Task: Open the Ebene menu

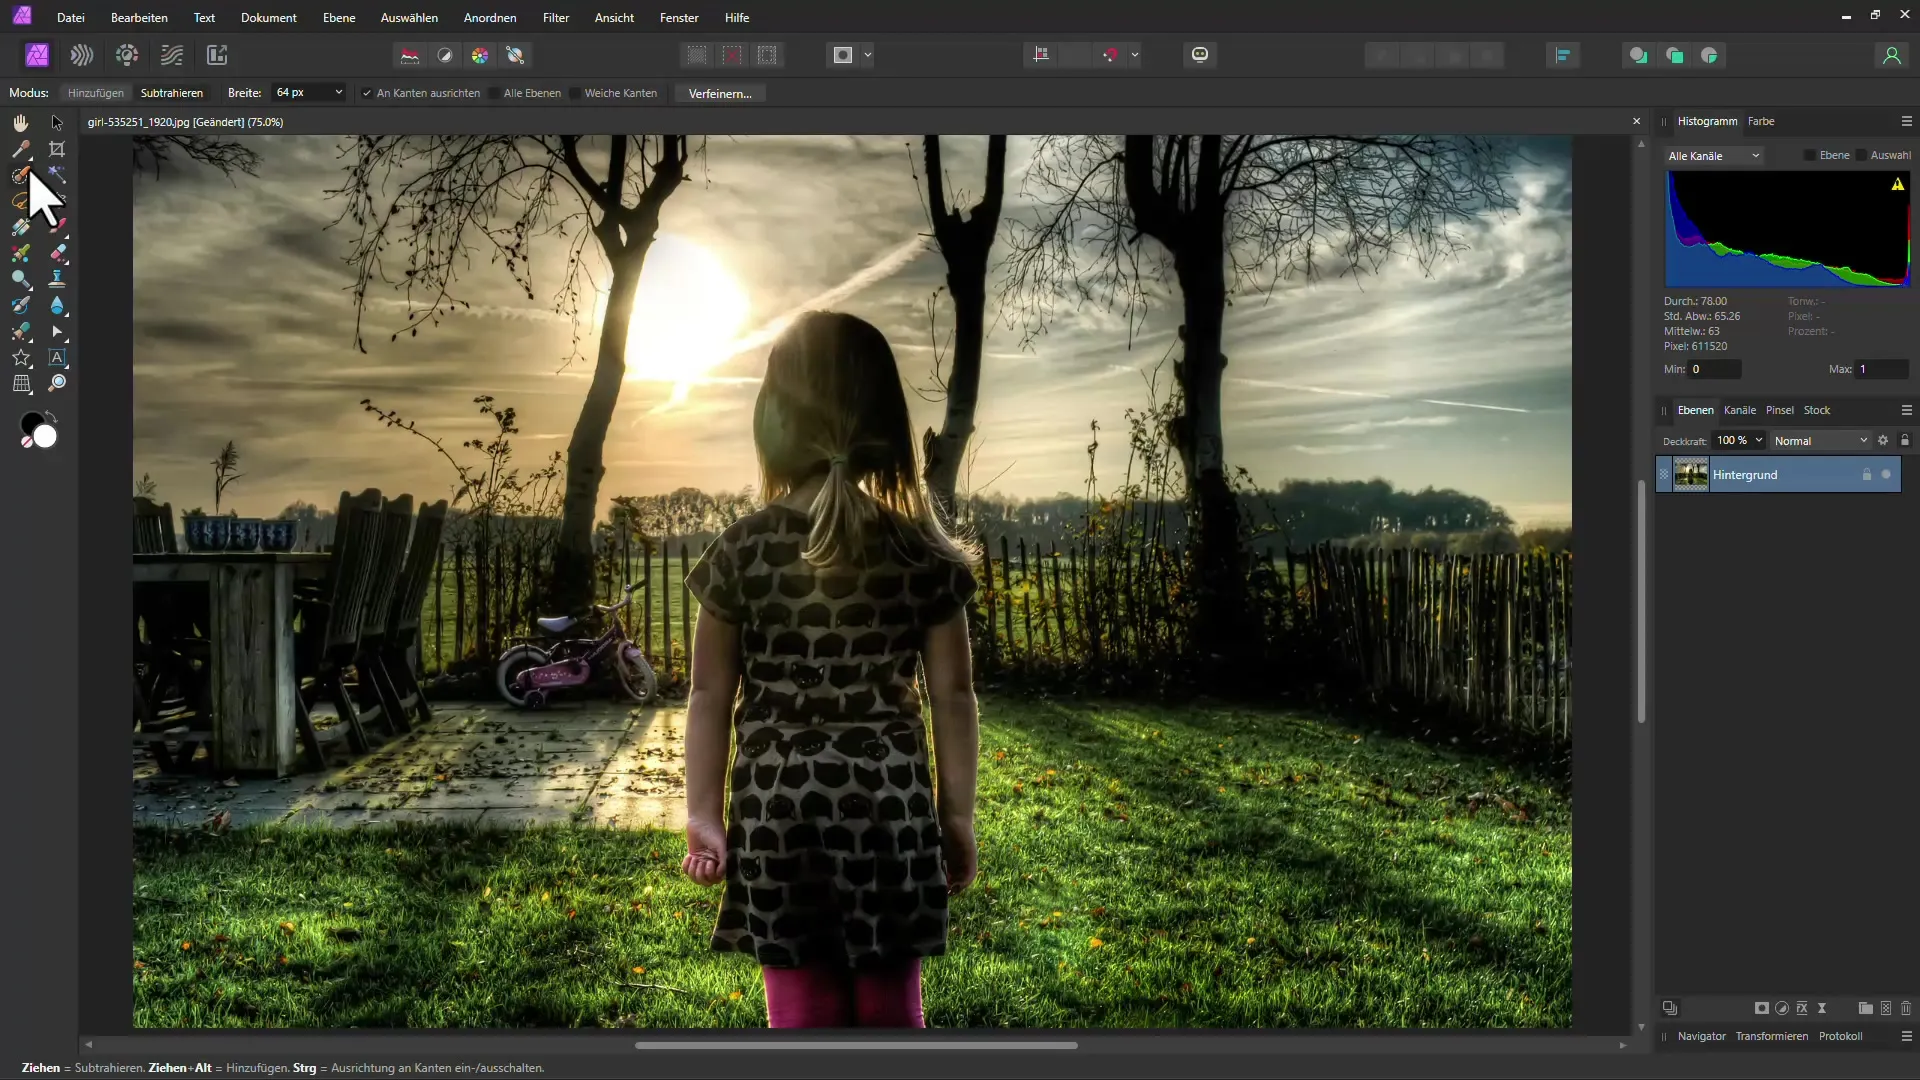Action: pyautogui.click(x=339, y=18)
